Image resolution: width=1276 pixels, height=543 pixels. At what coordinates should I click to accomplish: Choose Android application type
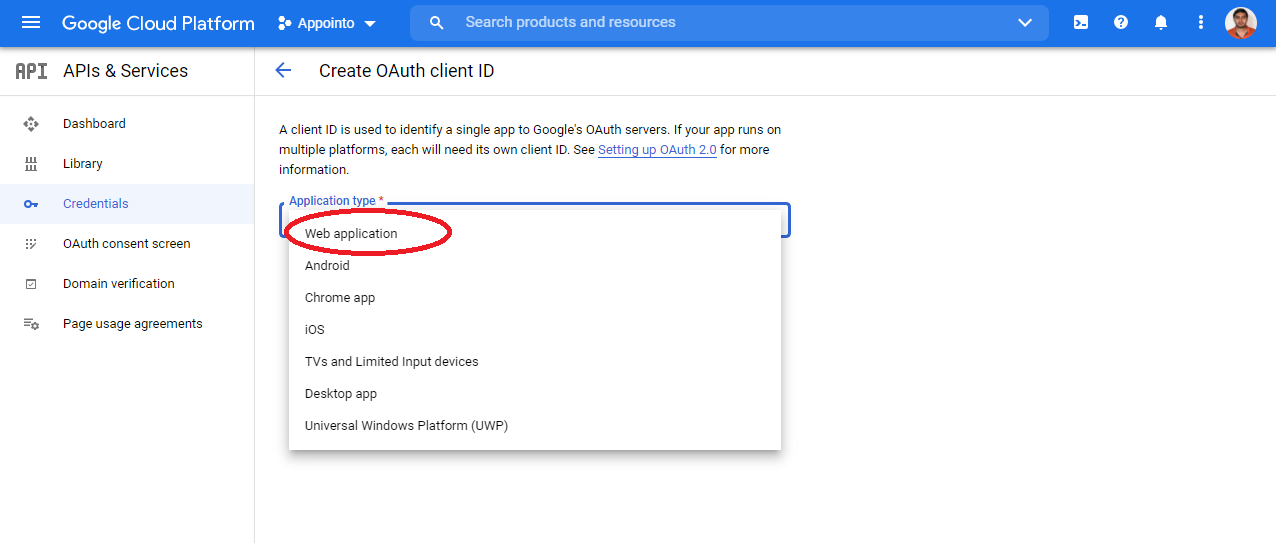point(535,266)
